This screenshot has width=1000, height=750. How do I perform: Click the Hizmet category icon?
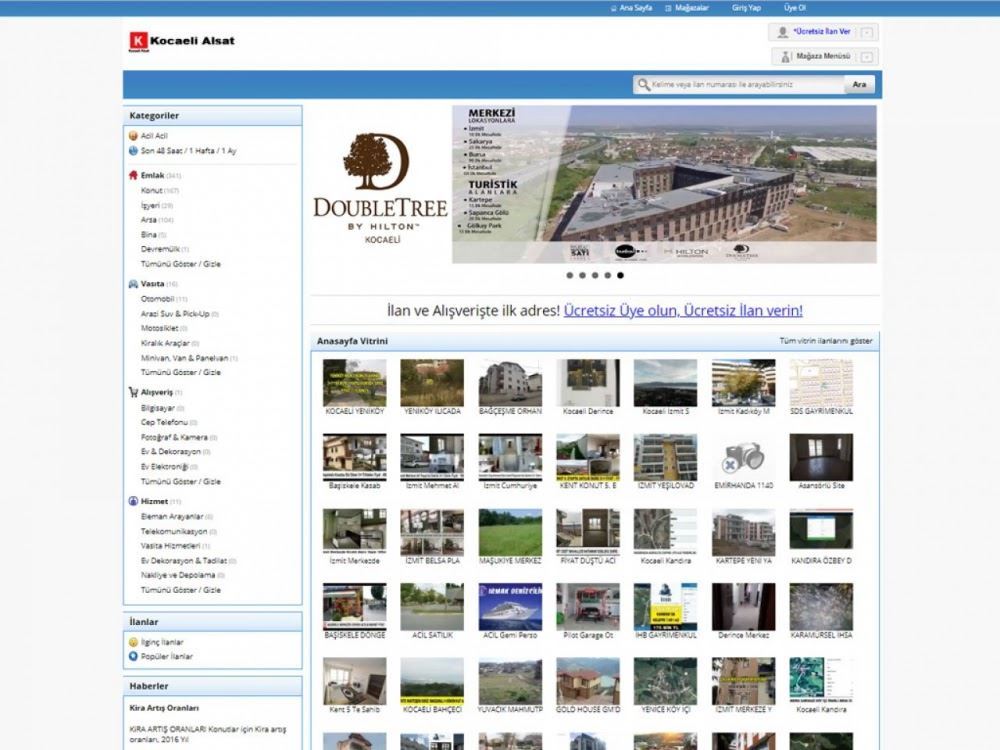(x=133, y=501)
